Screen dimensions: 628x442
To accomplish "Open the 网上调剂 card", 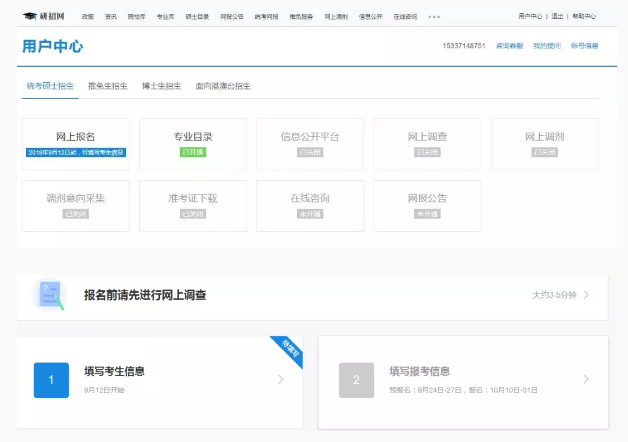I will pyautogui.click(x=545, y=144).
